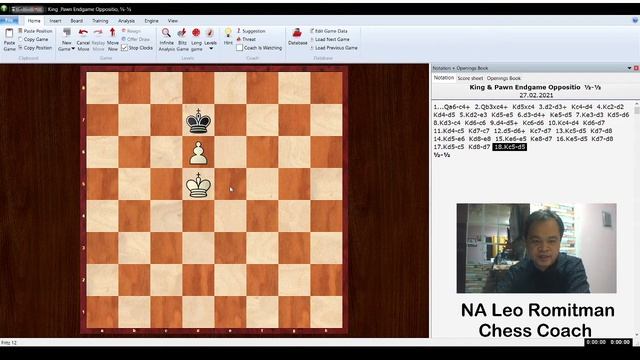Expand the New Game dropdown arrow

tap(73, 49)
